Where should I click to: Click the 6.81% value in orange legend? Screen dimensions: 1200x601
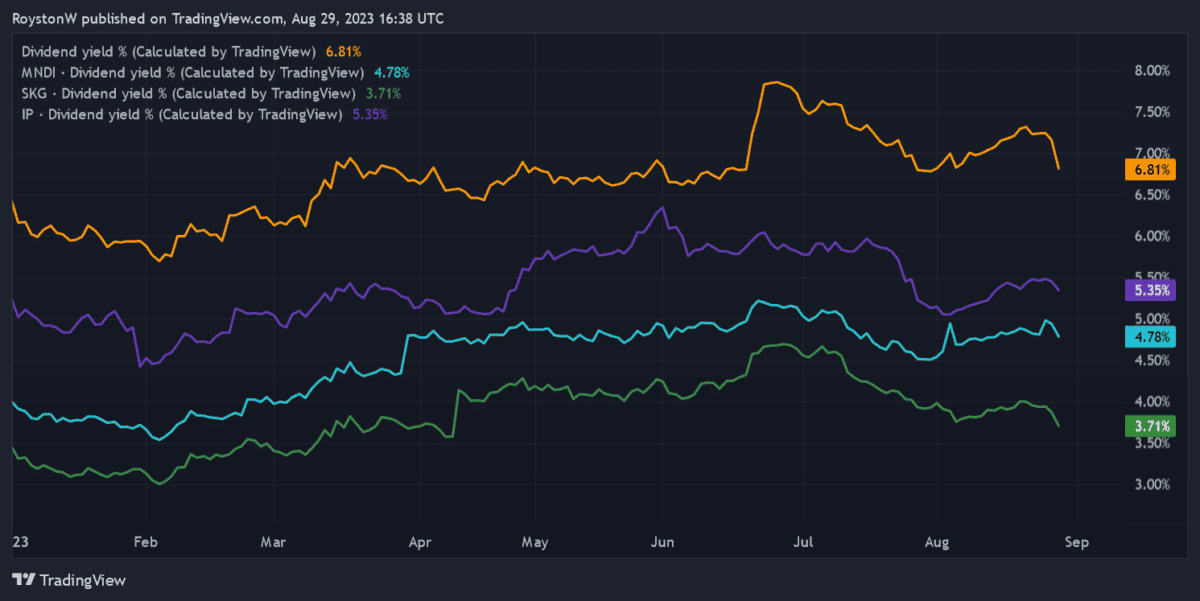tap(343, 51)
